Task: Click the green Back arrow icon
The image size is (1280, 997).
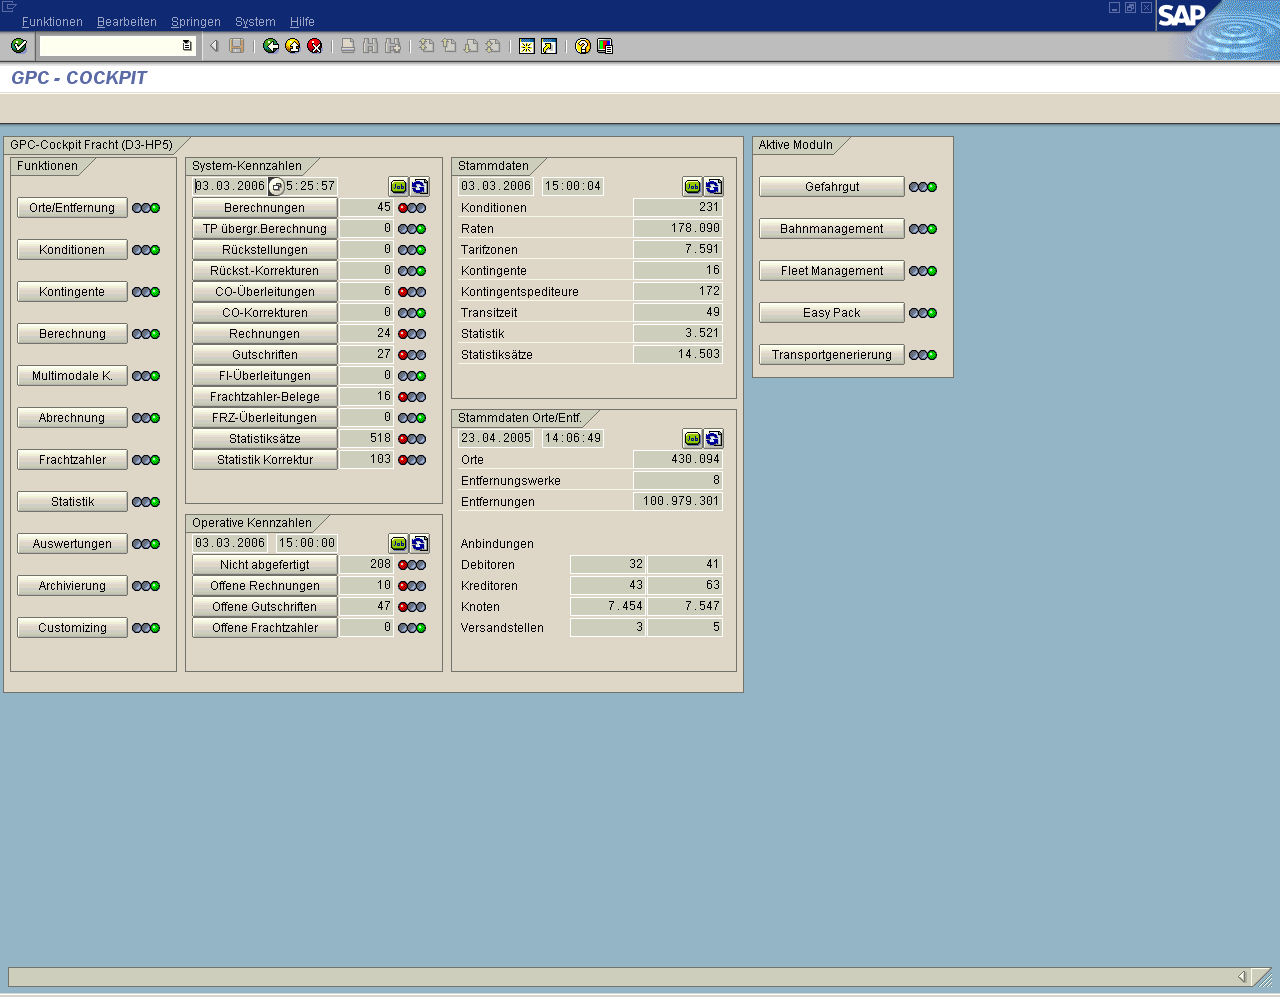Action: [271, 46]
